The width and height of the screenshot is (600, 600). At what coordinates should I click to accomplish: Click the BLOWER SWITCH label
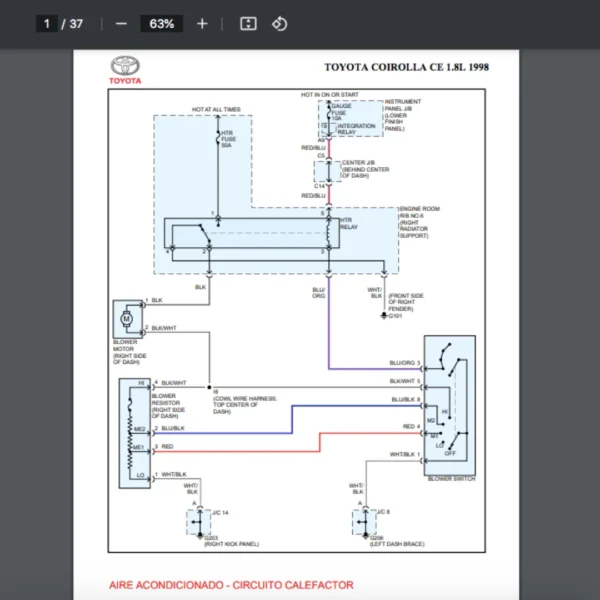(452, 479)
